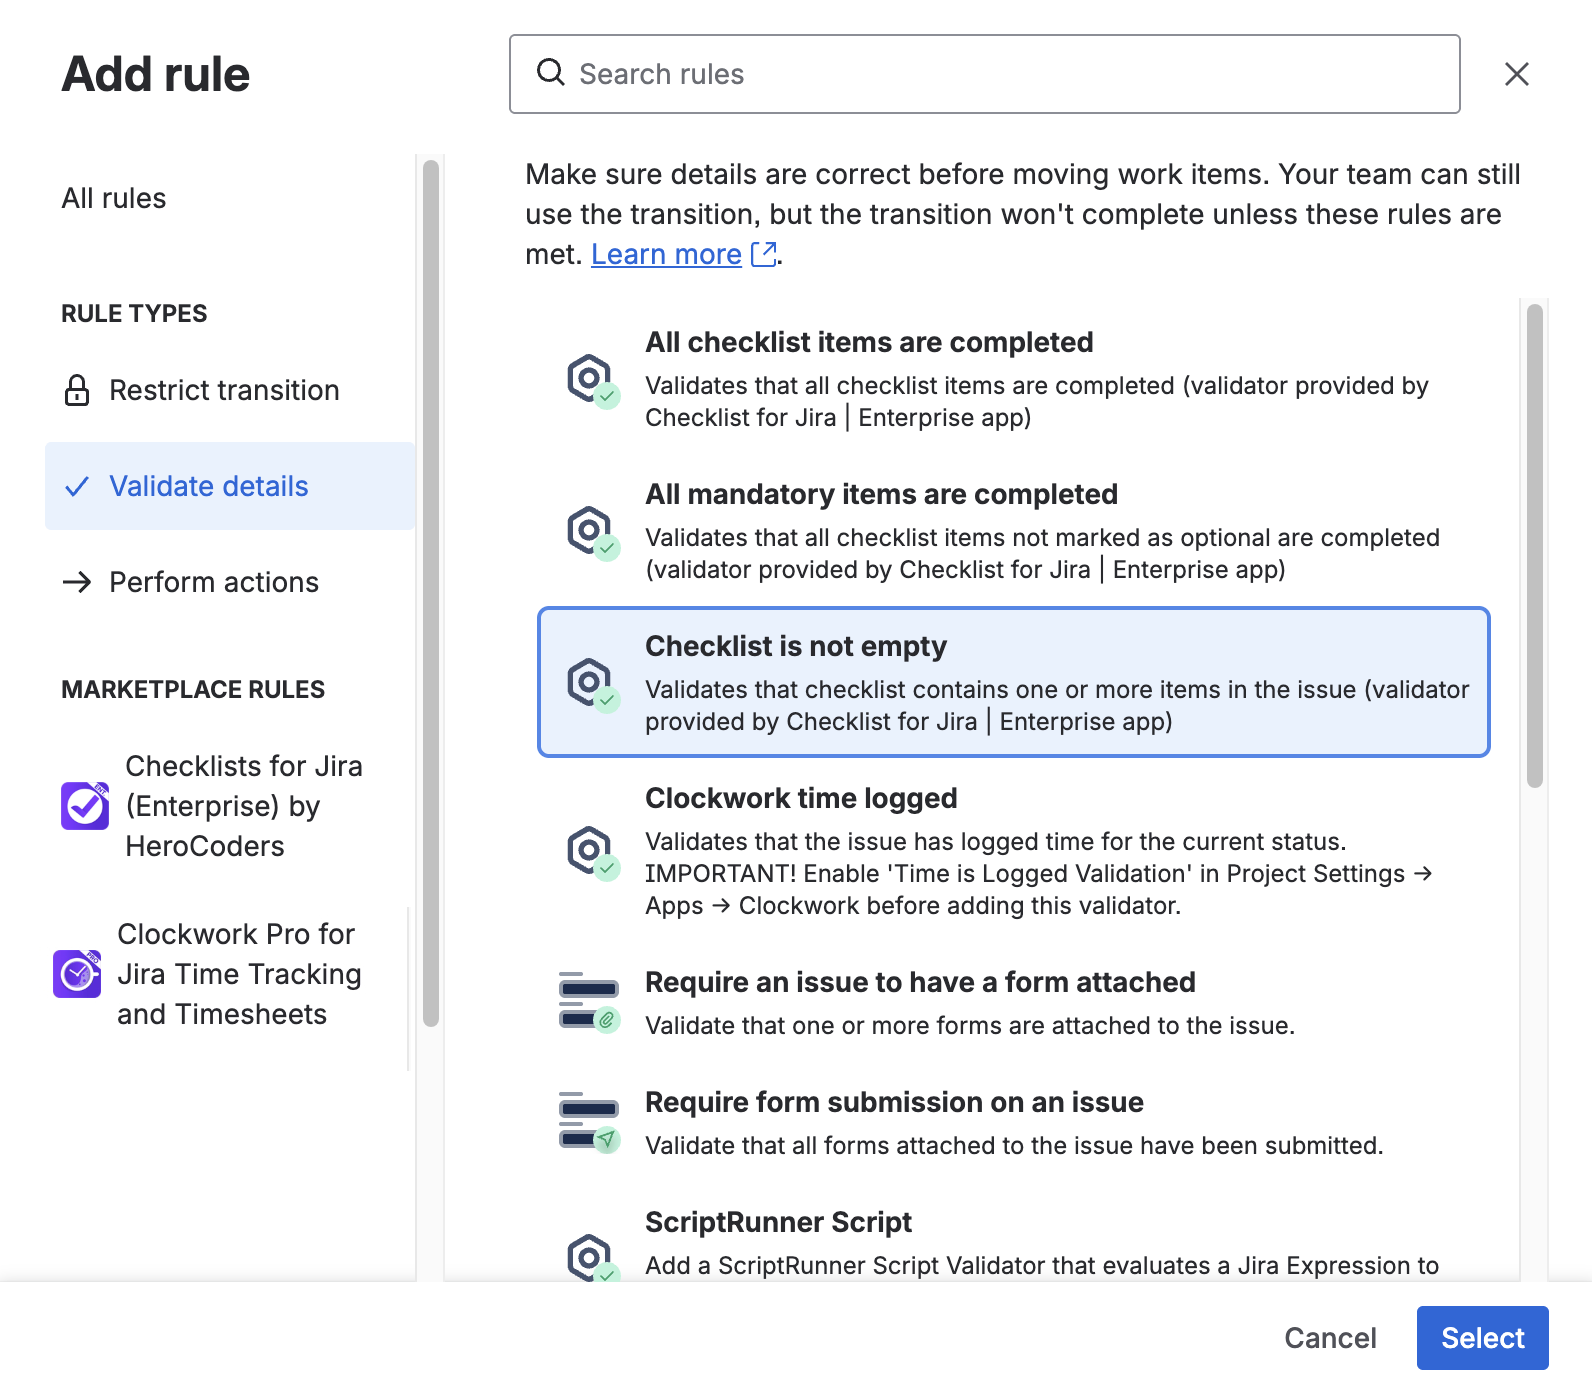Click the rules list vertical scrollbar
The width and height of the screenshot is (1592, 1388).
(x=1534, y=547)
